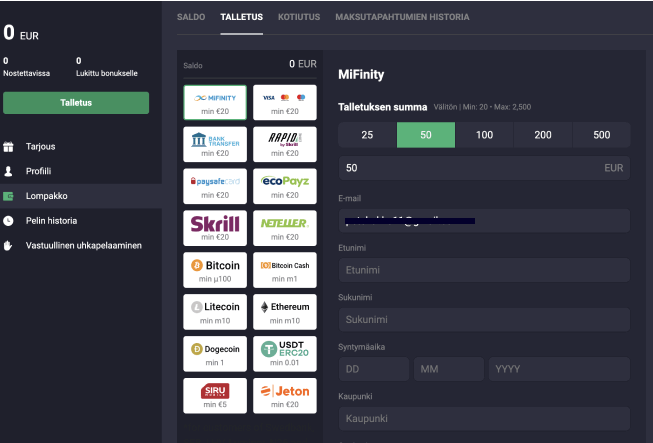This screenshot has height=443, width=653.
Task: Select the 50 amount preset
Action: click(426, 135)
